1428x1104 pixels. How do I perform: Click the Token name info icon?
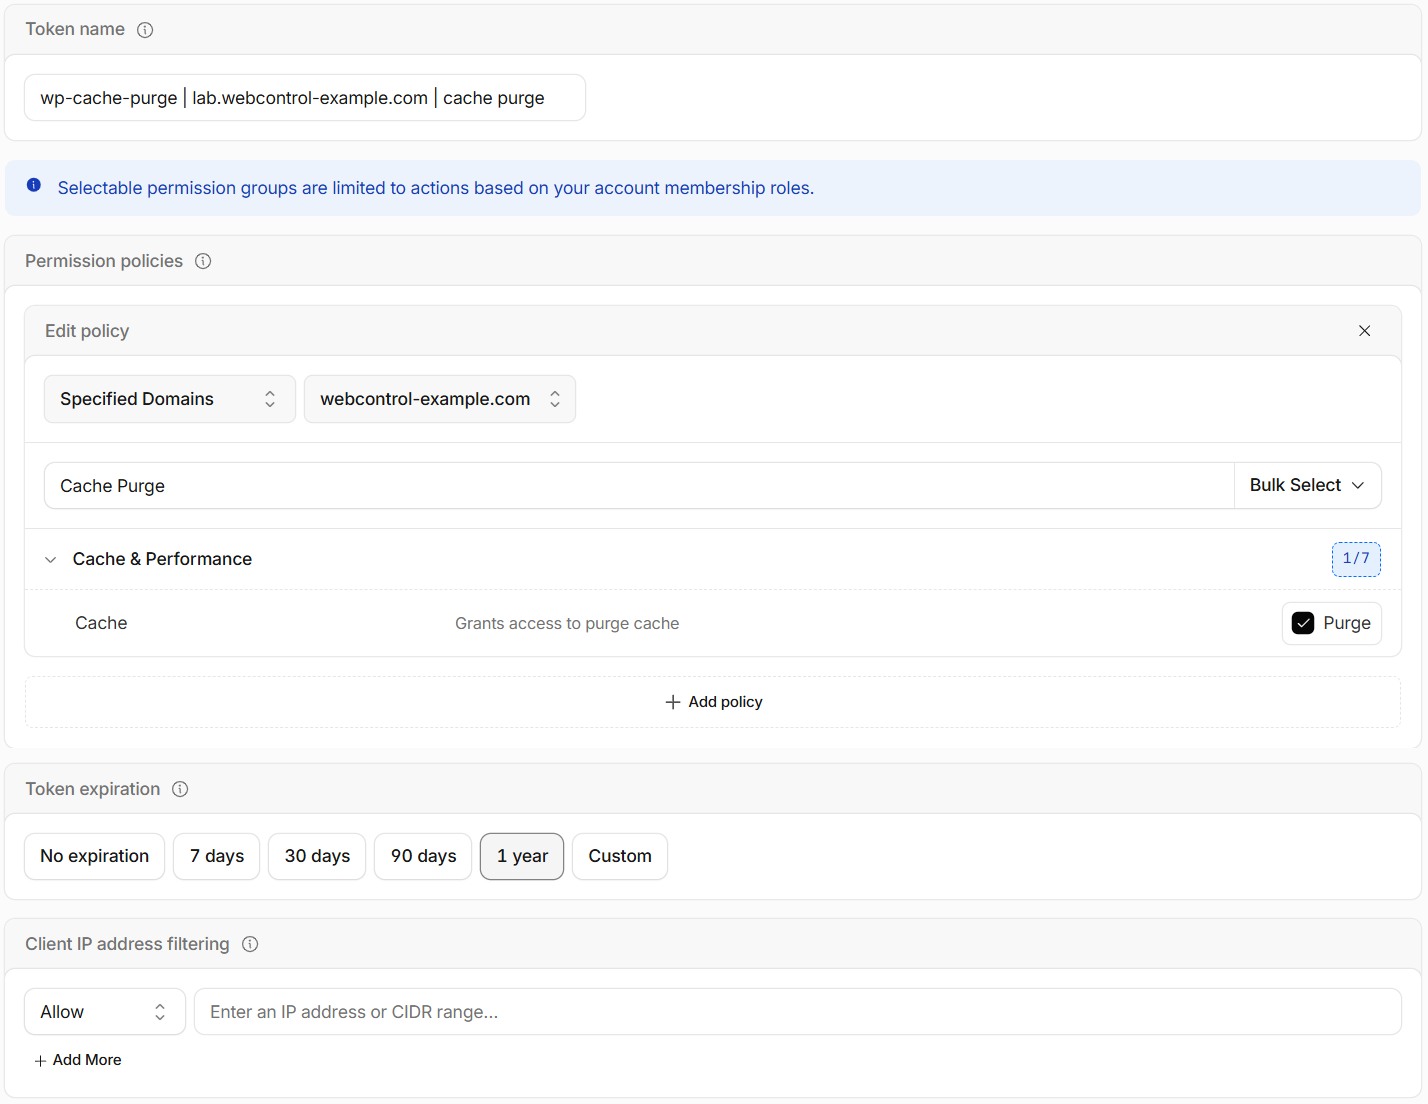[145, 30]
